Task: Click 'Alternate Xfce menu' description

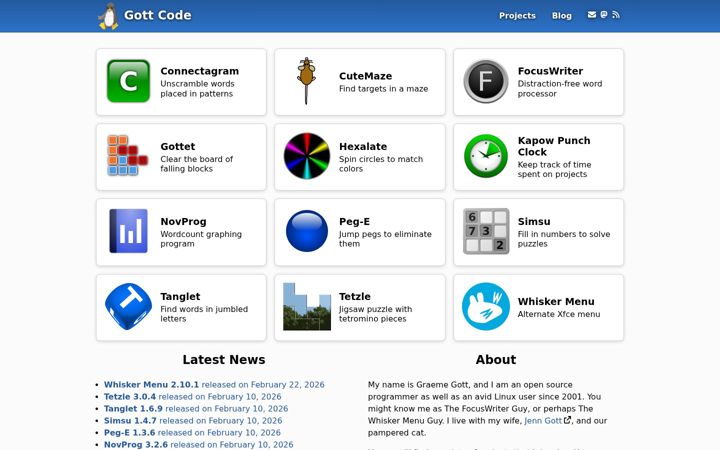Action: click(559, 314)
